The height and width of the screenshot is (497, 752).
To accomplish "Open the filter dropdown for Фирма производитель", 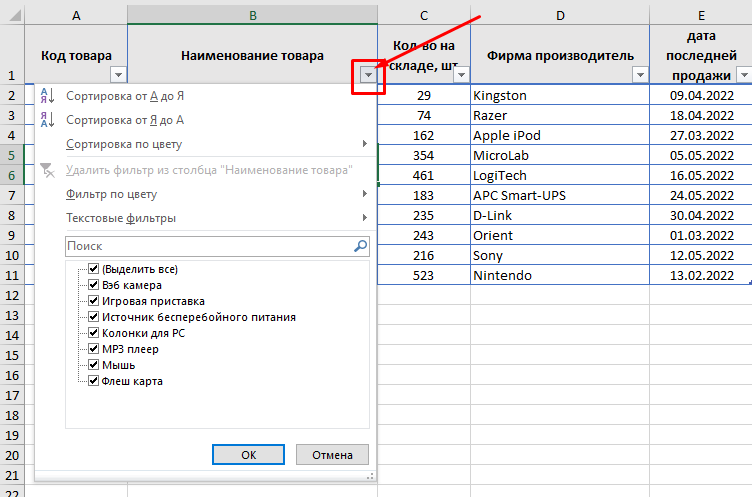I will tap(640, 75).
